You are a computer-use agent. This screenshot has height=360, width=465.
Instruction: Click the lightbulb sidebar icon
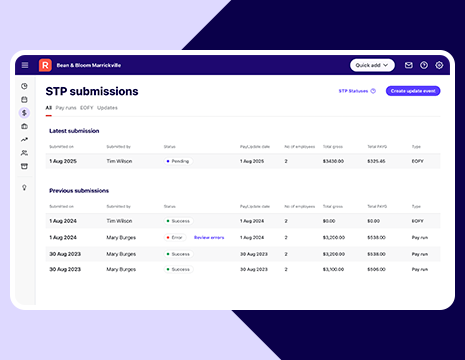click(x=24, y=187)
